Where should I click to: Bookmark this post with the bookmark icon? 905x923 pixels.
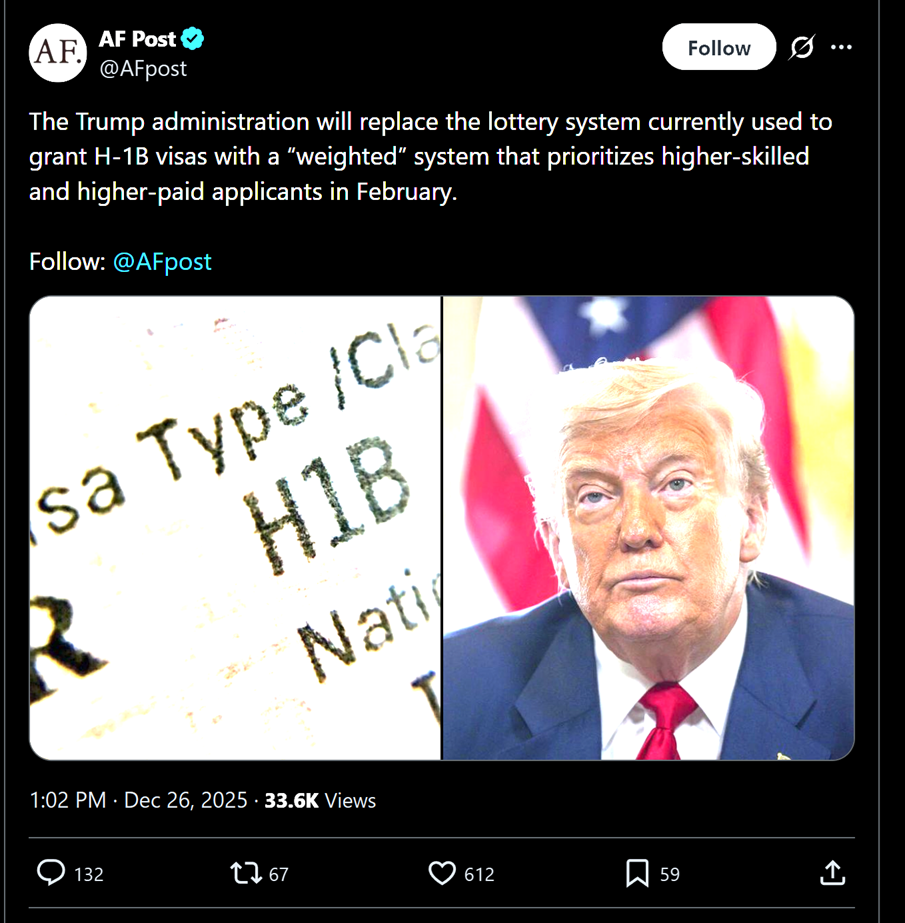637,873
